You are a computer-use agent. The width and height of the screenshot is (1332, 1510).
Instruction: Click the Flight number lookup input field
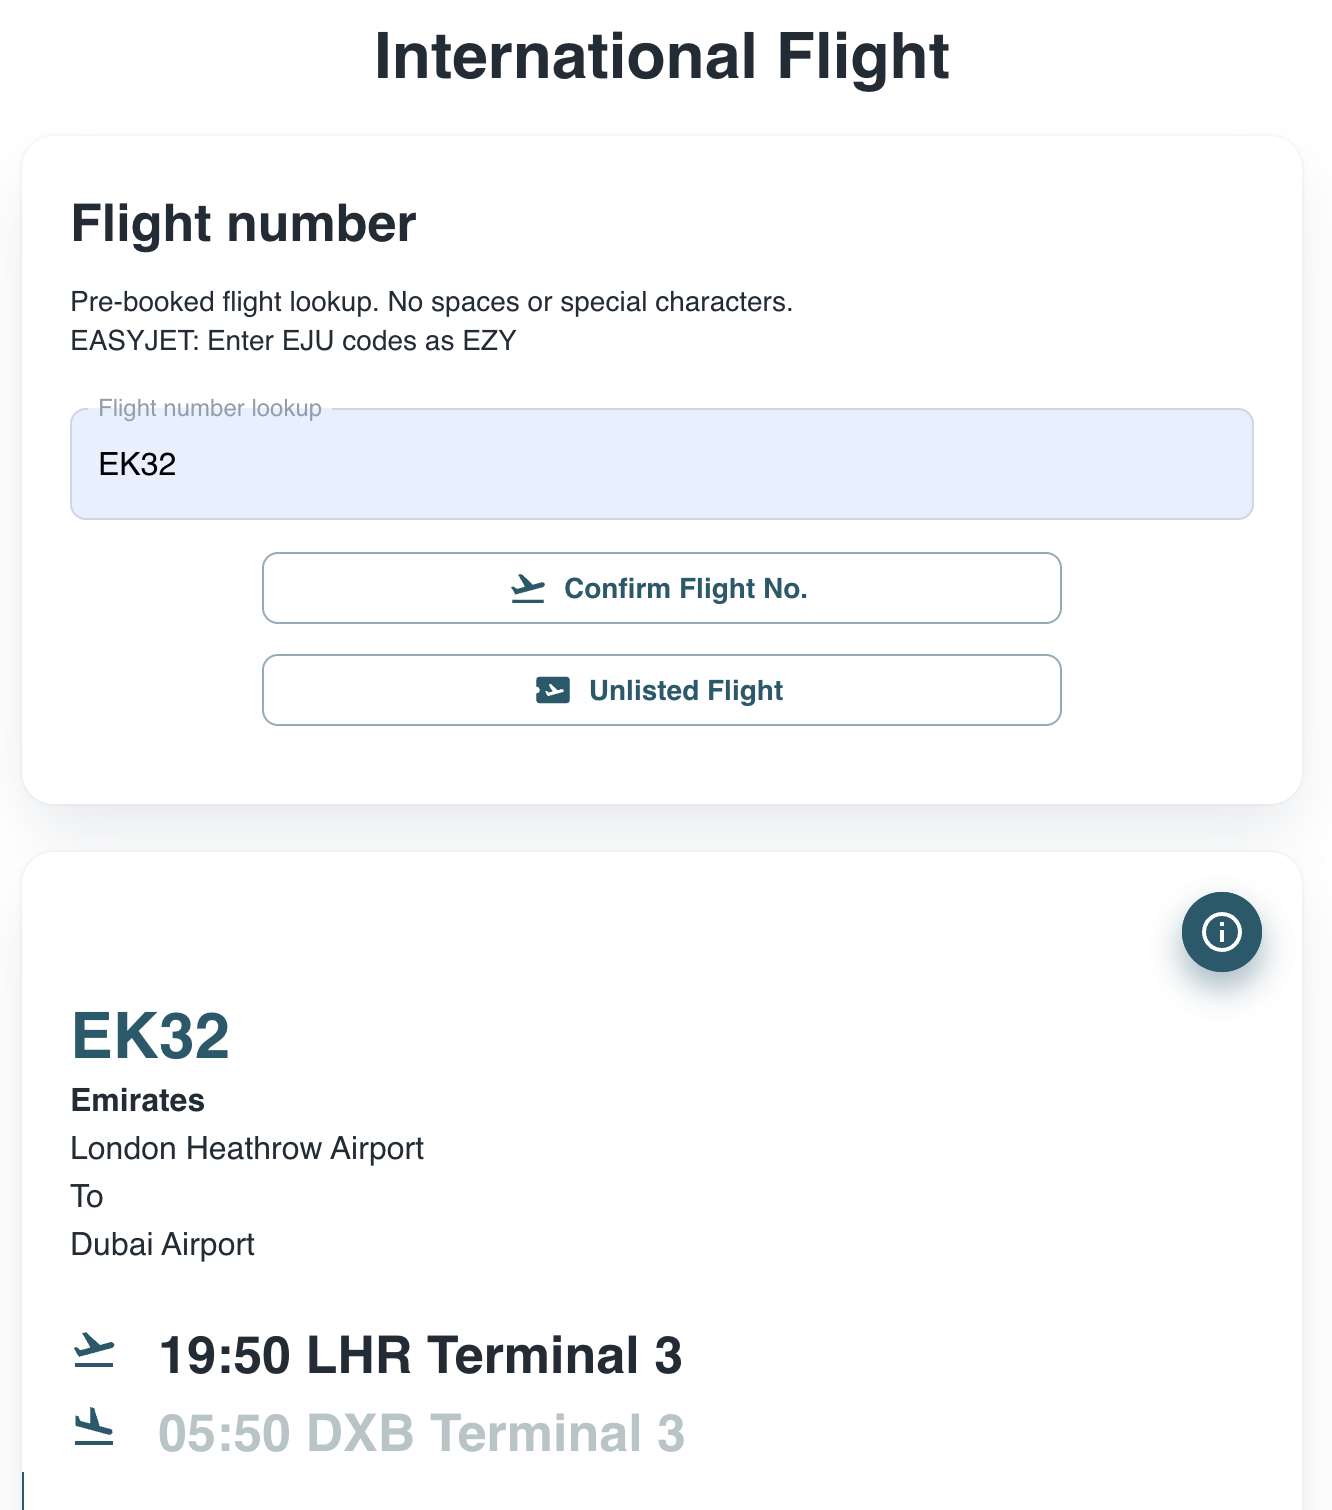pyautogui.click(x=661, y=464)
